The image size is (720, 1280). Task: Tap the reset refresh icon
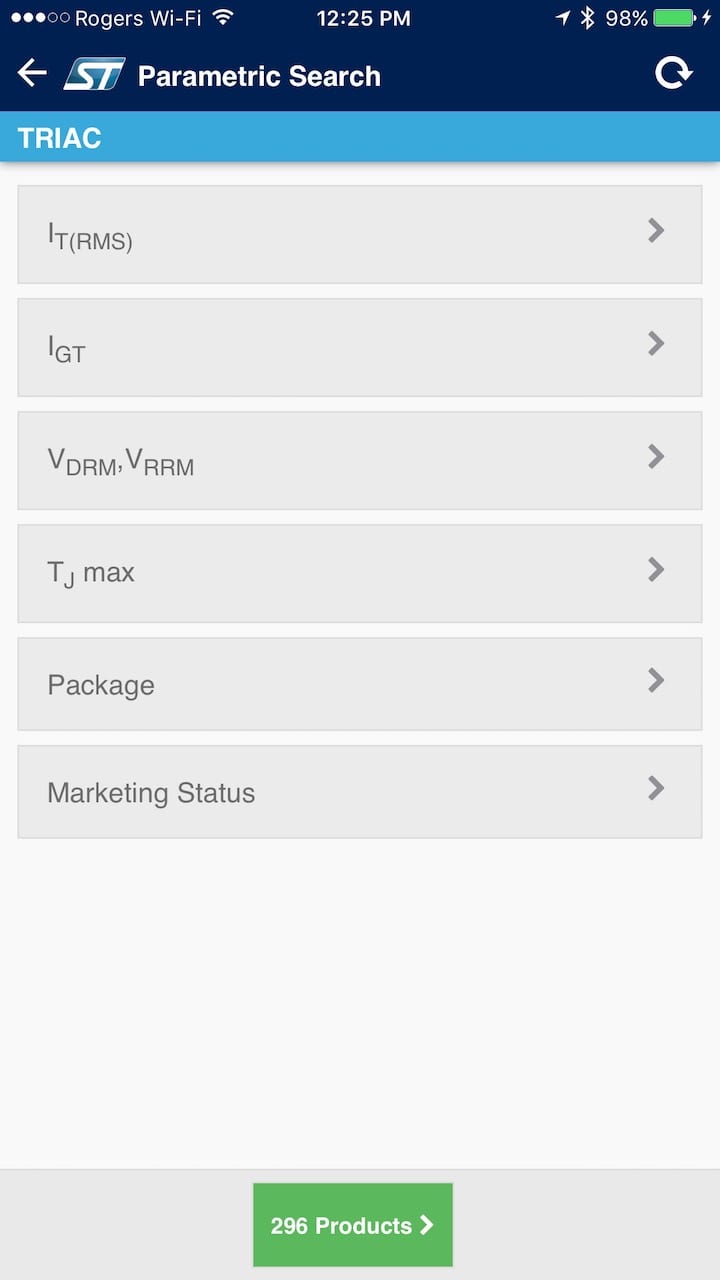673,73
